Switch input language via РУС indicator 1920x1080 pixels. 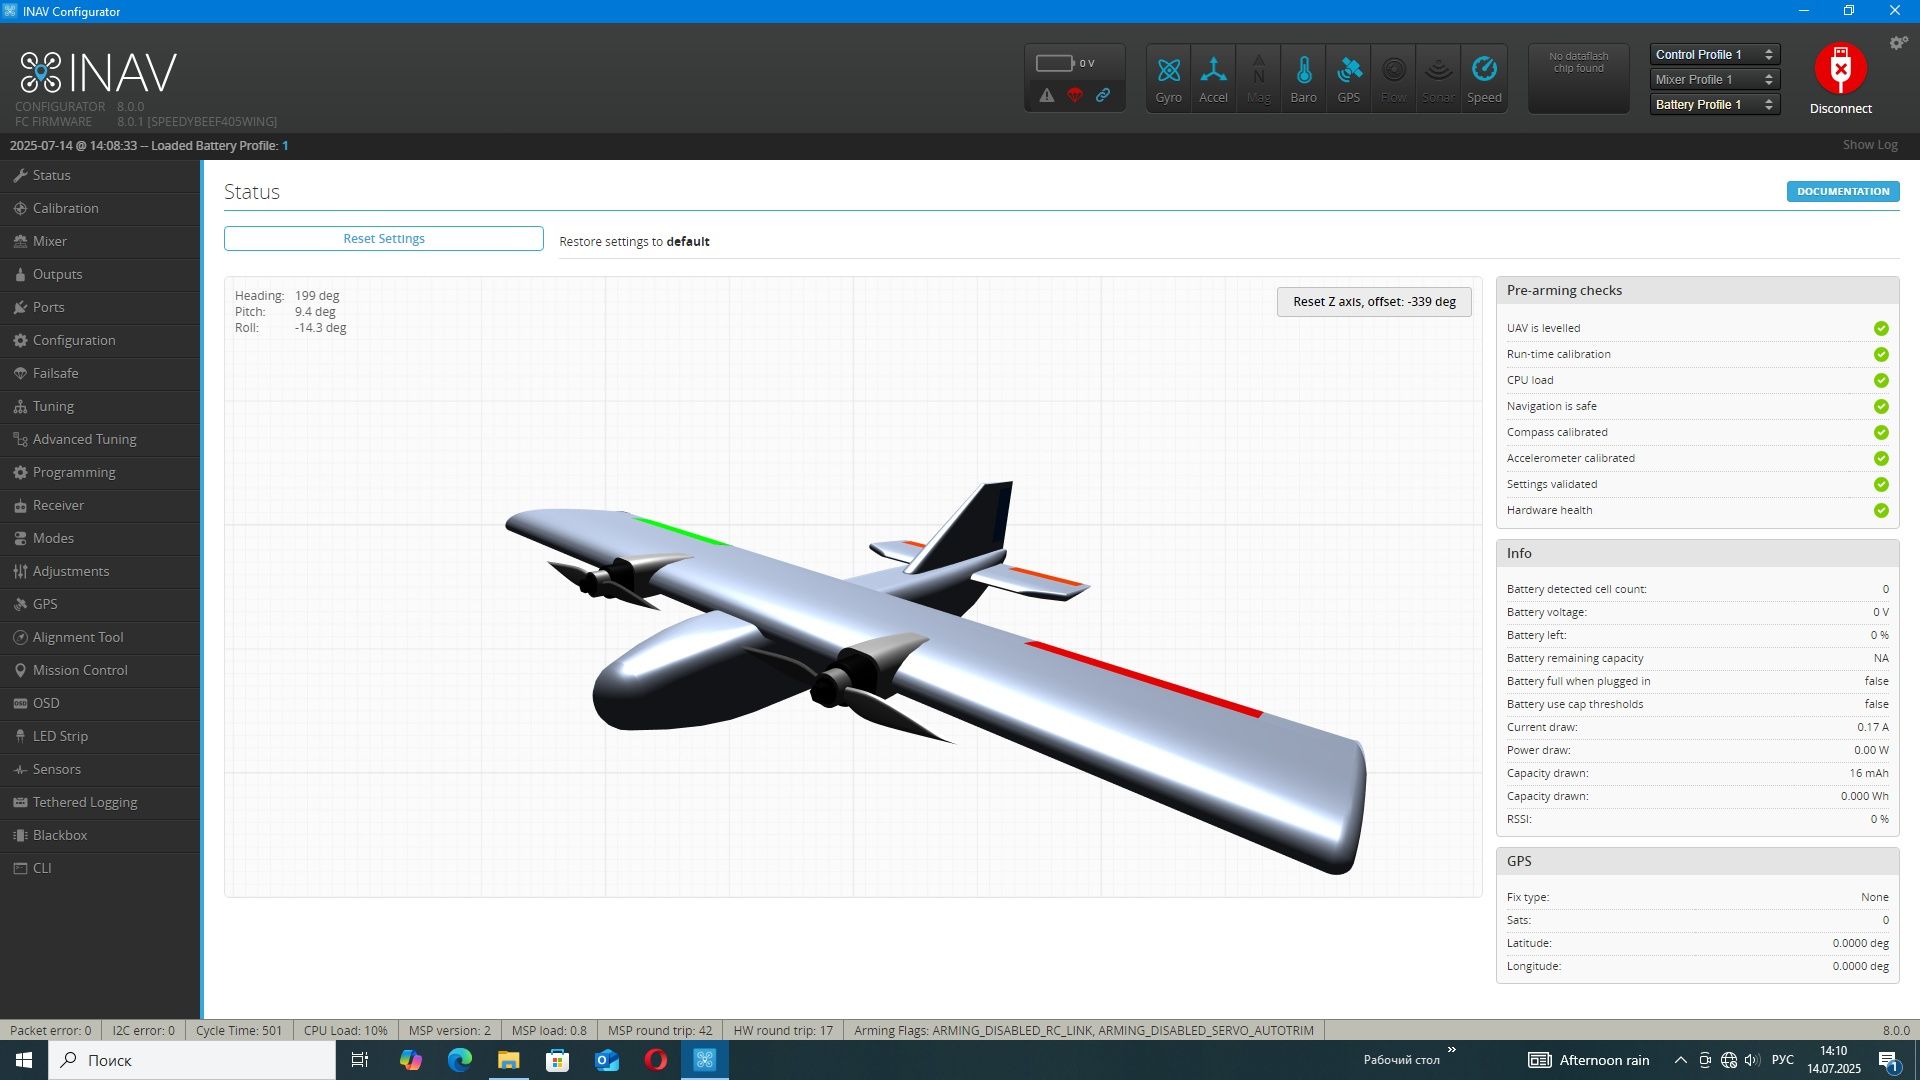(x=1782, y=1060)
